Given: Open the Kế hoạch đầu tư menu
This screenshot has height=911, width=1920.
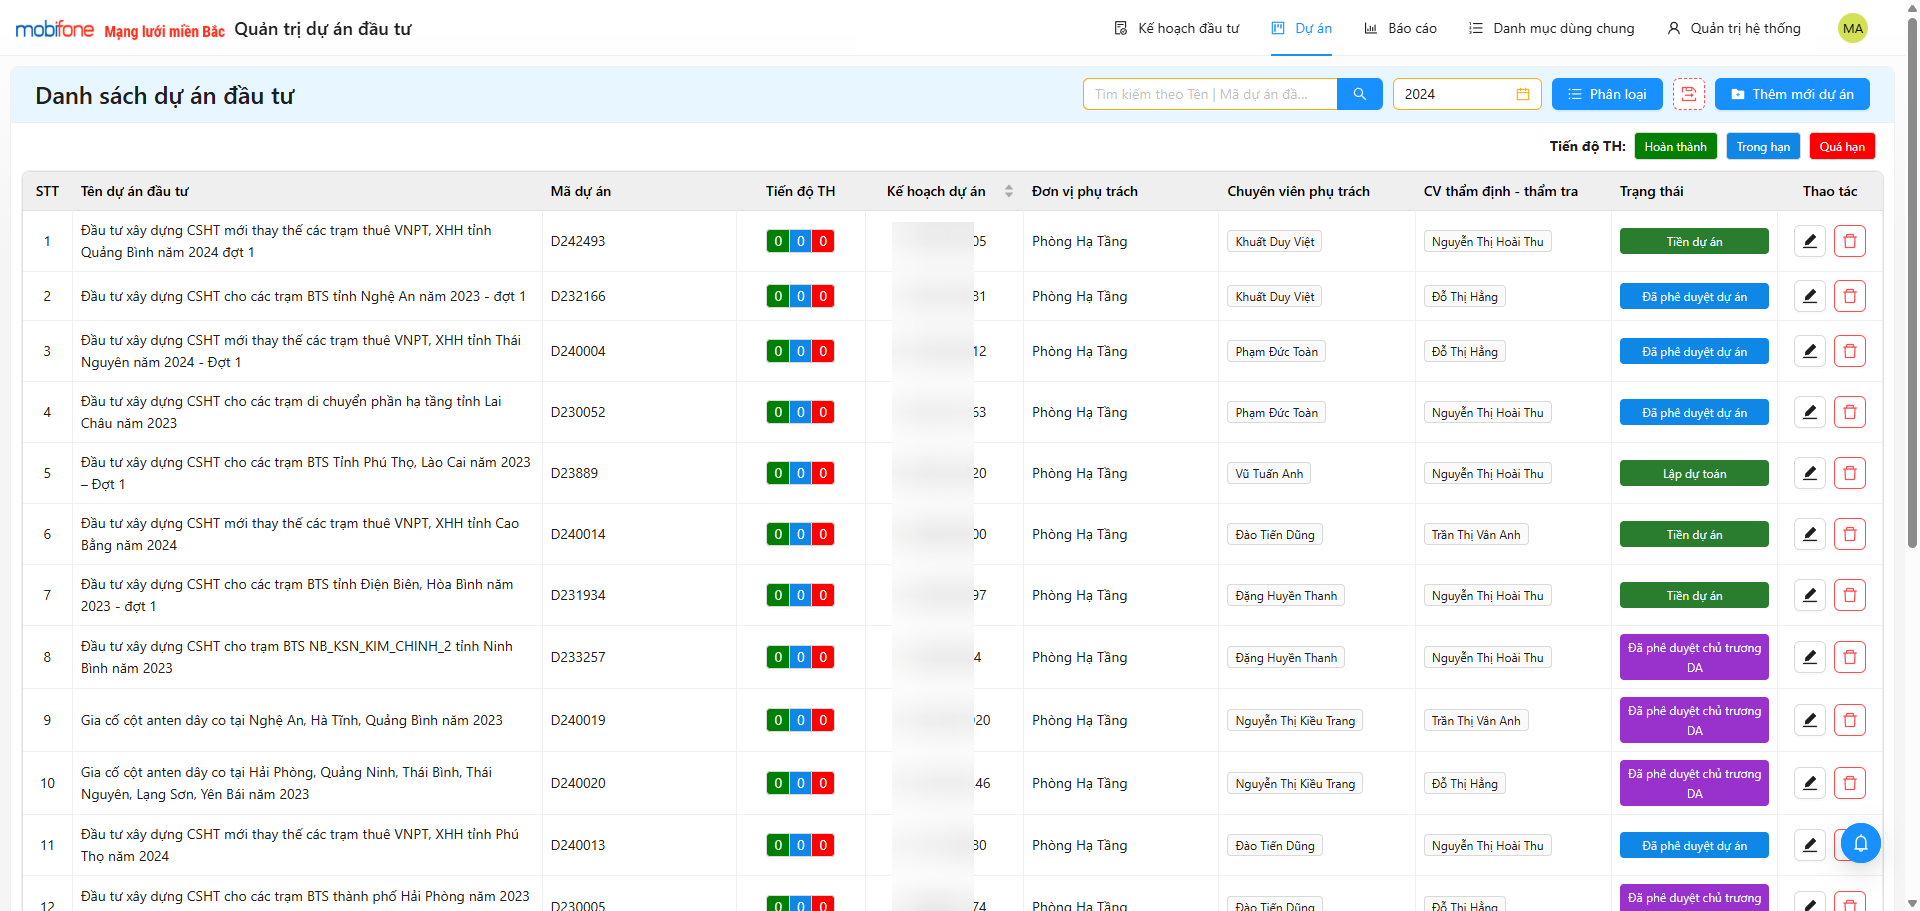Looking at the screenshot, I should click(x=1177, y=28).
